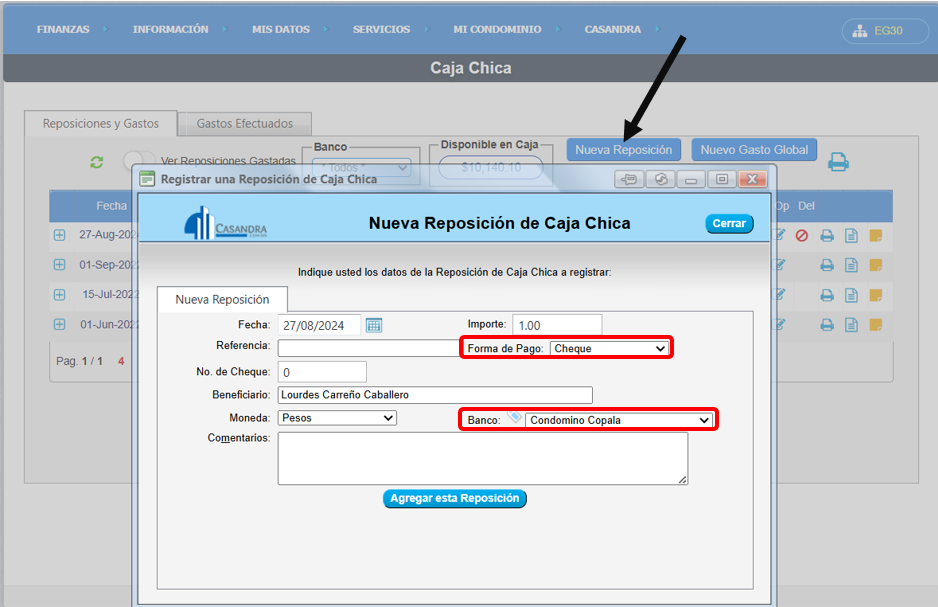Click the organization icon next to EG30
Viewport: 938px width, 607px height.
pyautogui.click(x=860, y=31)
